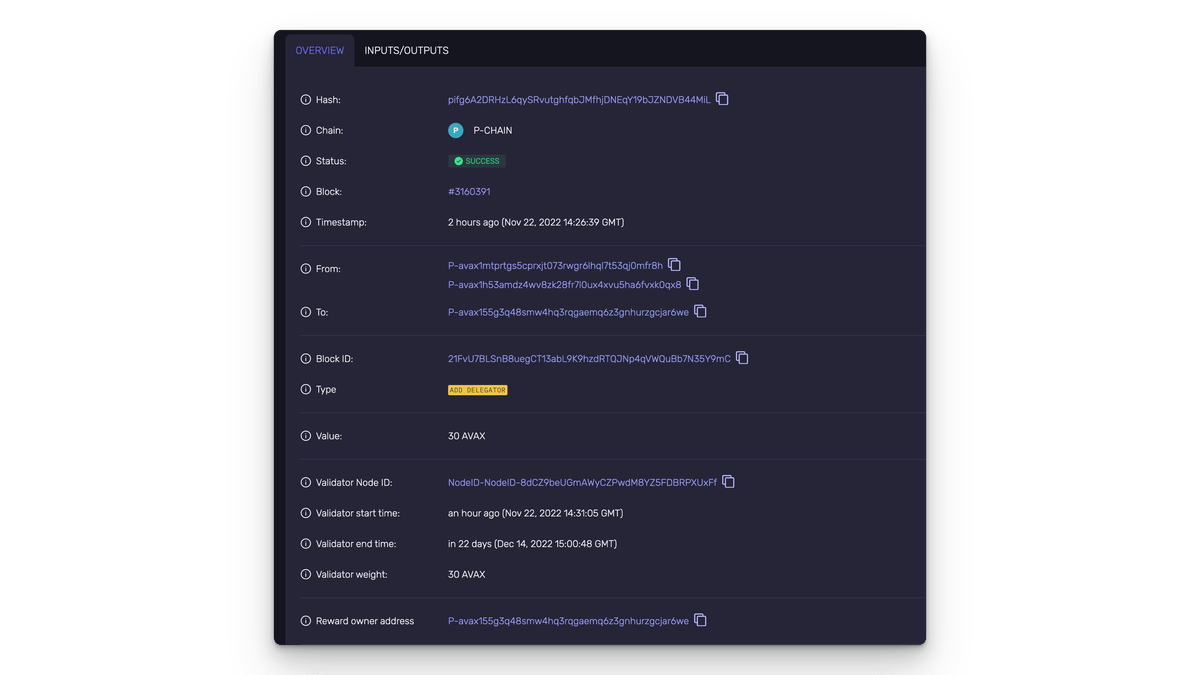Copy the To address

point(700,311)
